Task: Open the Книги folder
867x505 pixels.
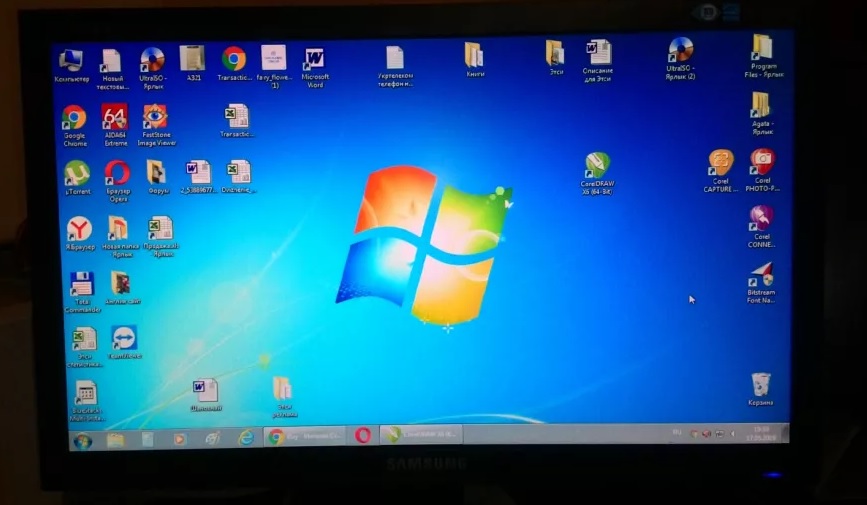Action: (x=474, y=60)
